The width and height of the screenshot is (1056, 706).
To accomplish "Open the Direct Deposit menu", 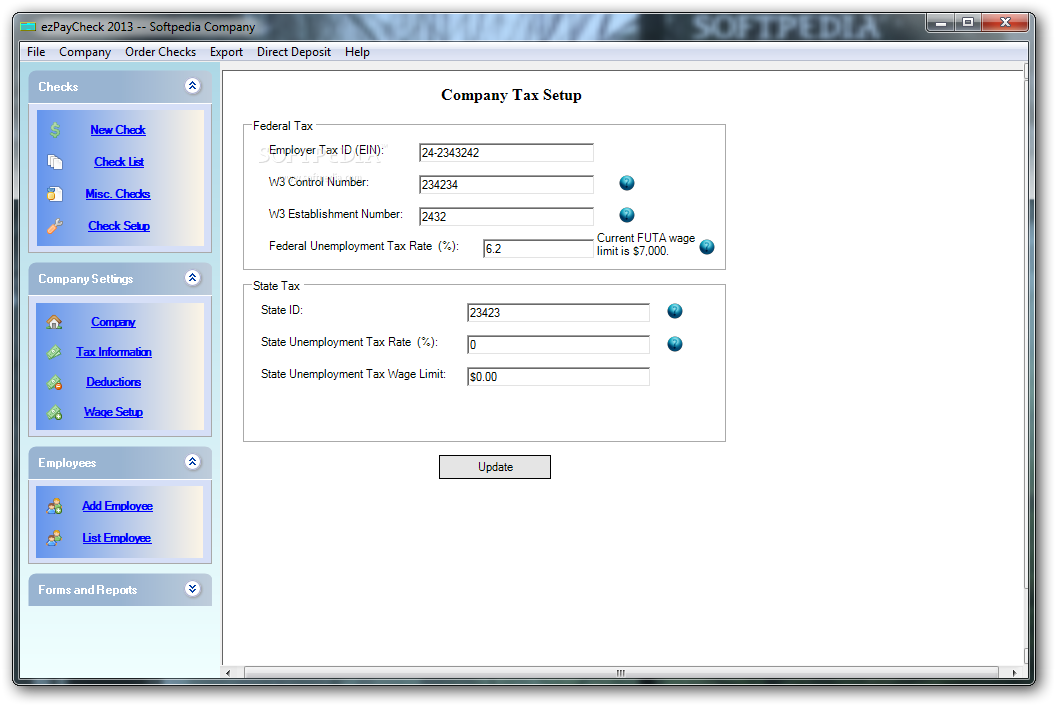I will tap(294, 52).
